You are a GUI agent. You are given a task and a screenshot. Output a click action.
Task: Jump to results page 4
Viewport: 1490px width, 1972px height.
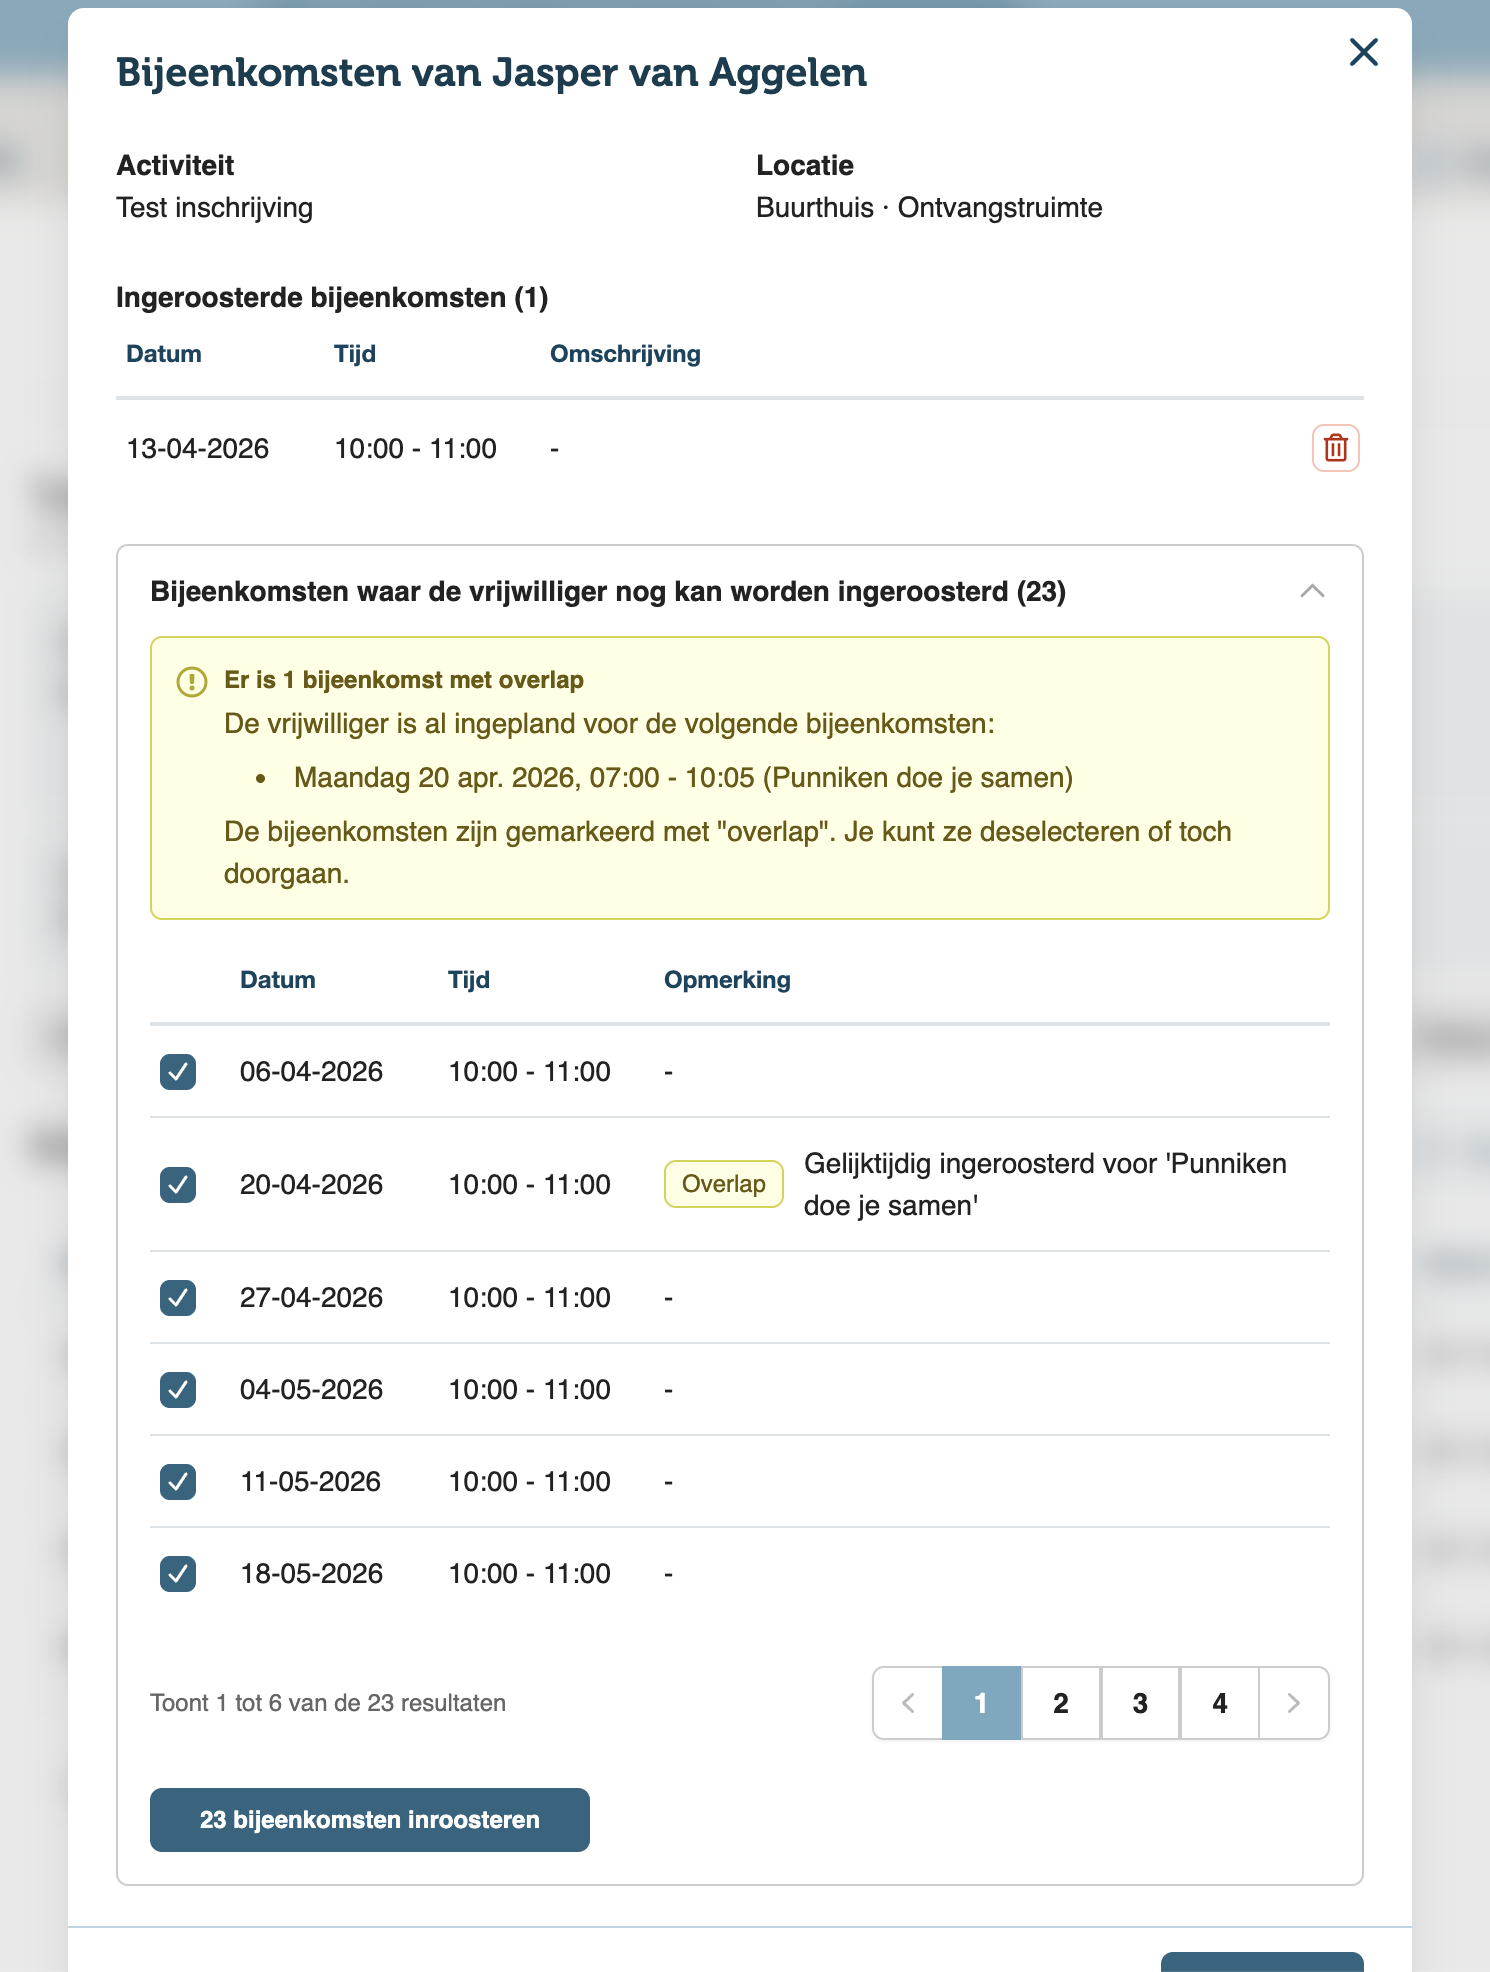click(x=1219, y=1703)
